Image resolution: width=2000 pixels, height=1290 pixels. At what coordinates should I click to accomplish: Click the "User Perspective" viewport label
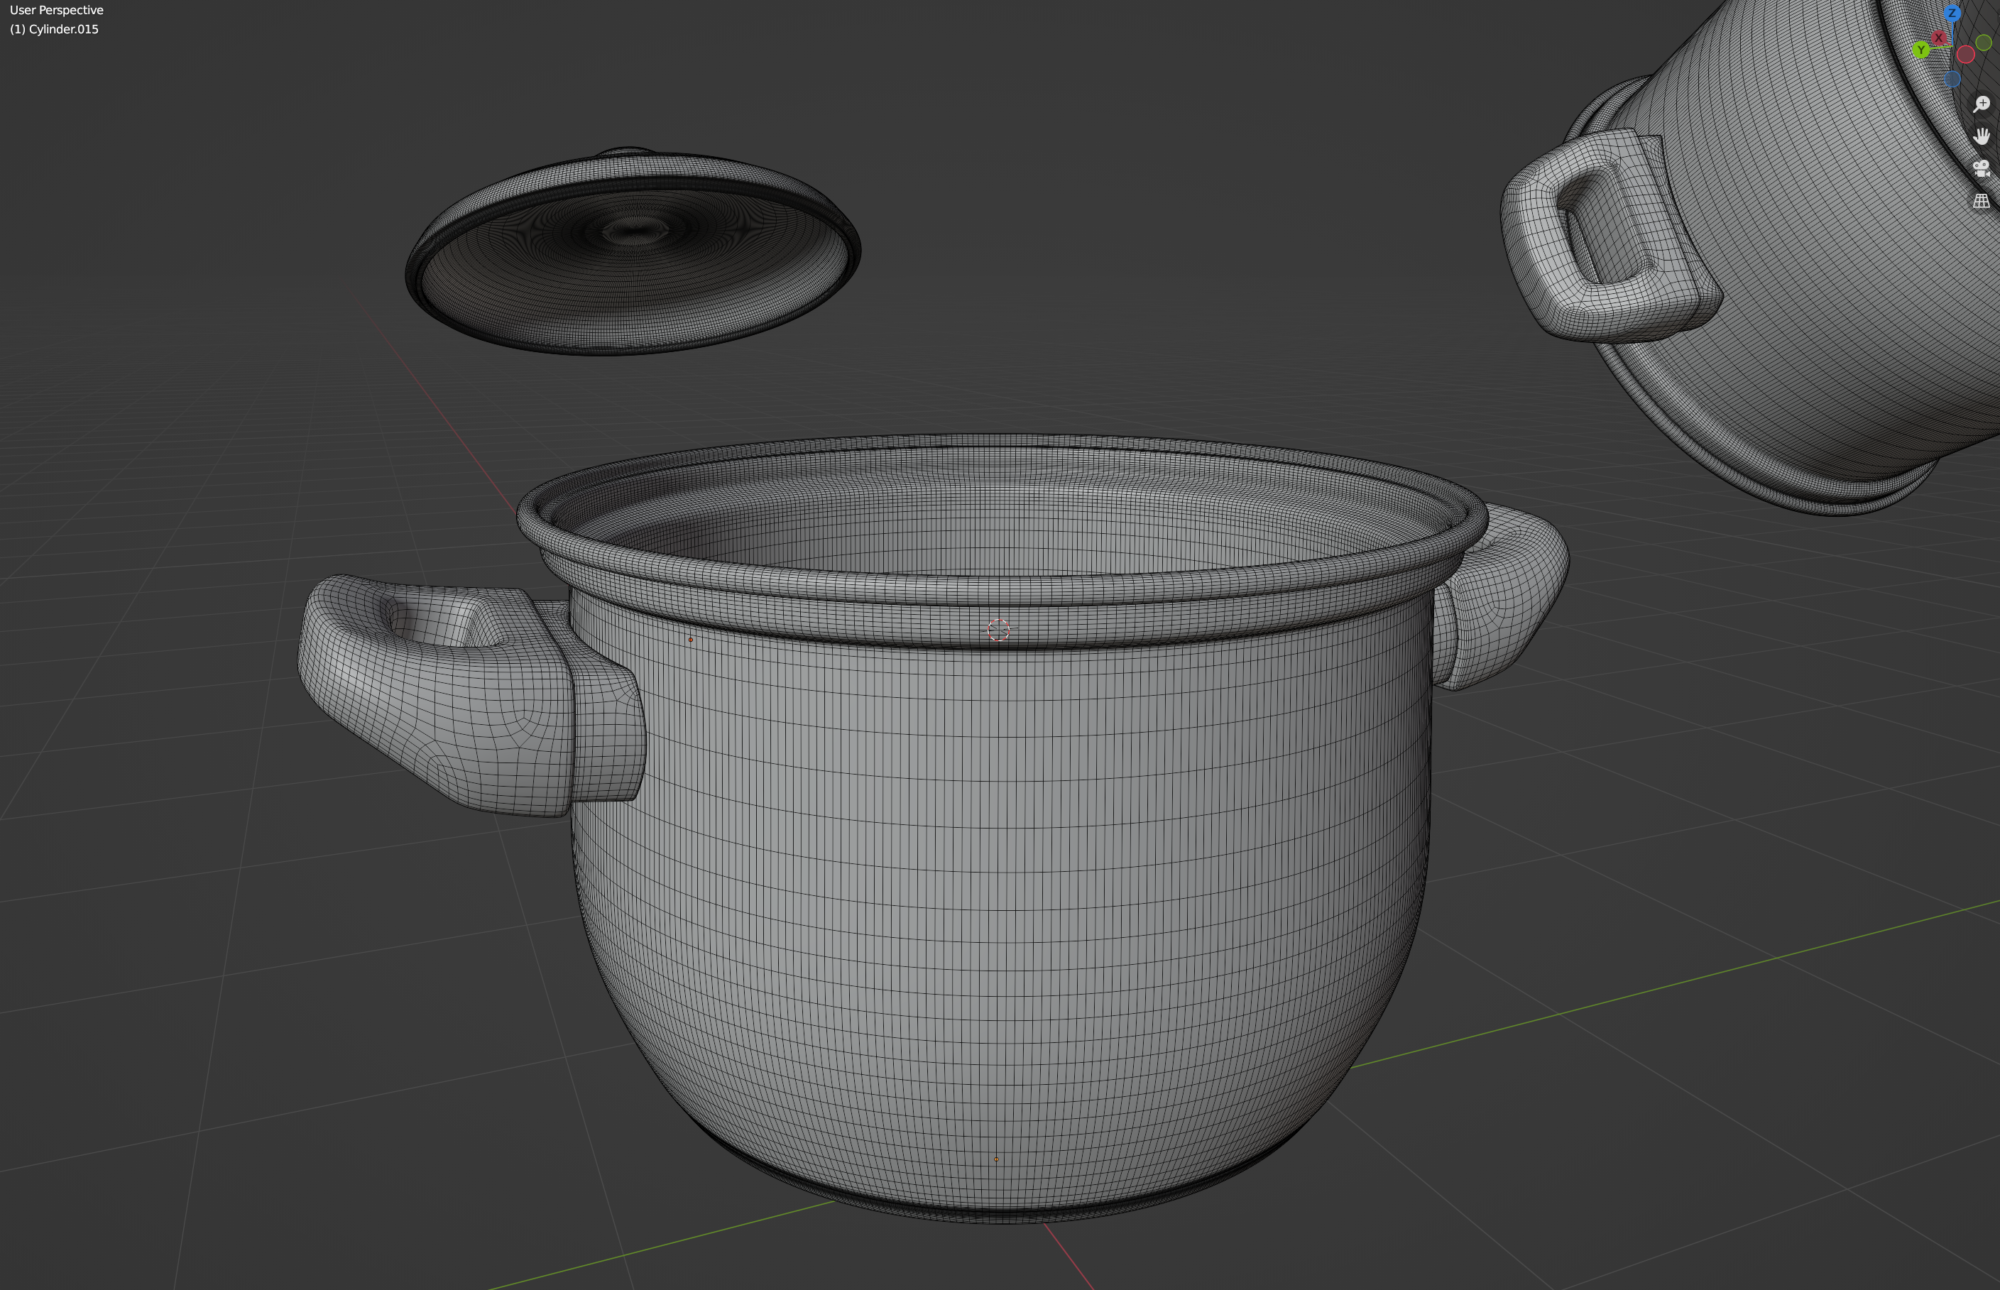click(55, 9)
